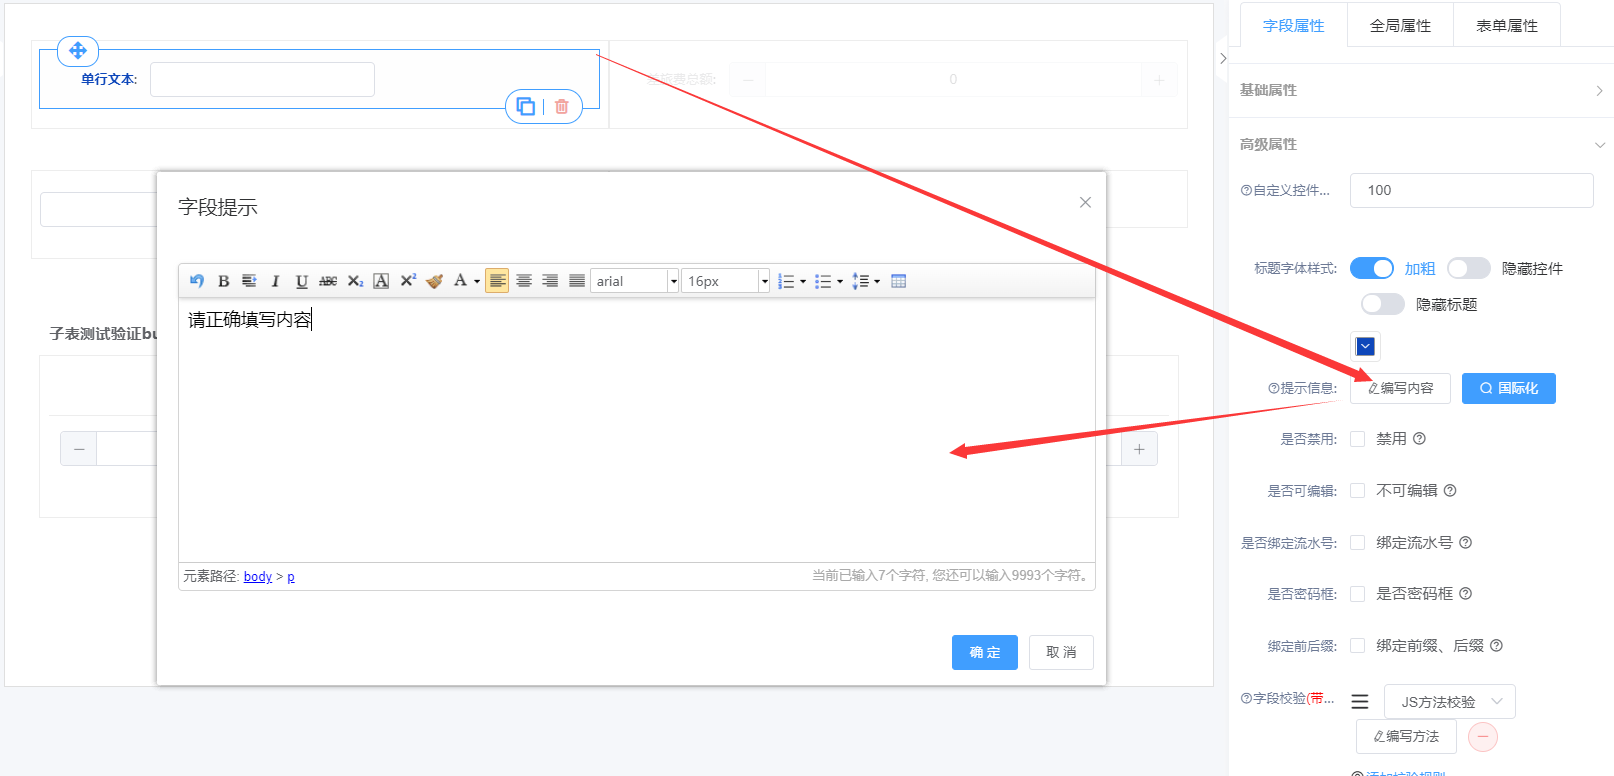The height and width of the screenshot is (776, 1614).
Task: Check the 不可编辑 checkbox
Action: pyautogui.click(x=1358, y=491)
